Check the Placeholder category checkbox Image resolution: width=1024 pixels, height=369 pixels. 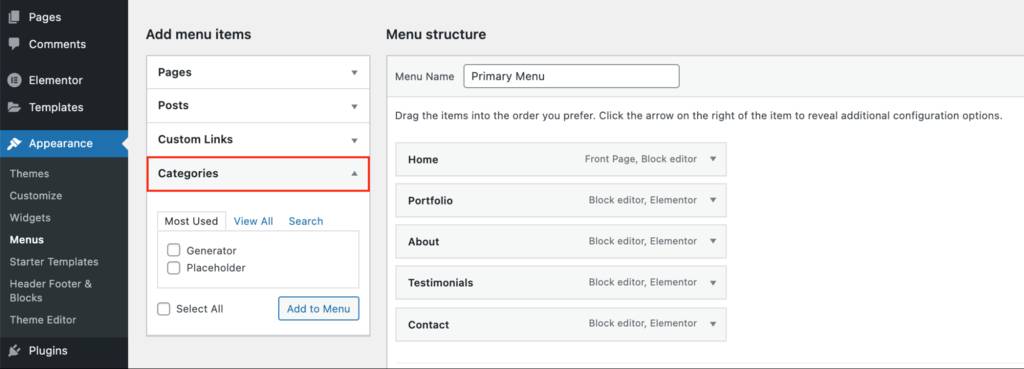pyautogui.click(x=174, y=268)
